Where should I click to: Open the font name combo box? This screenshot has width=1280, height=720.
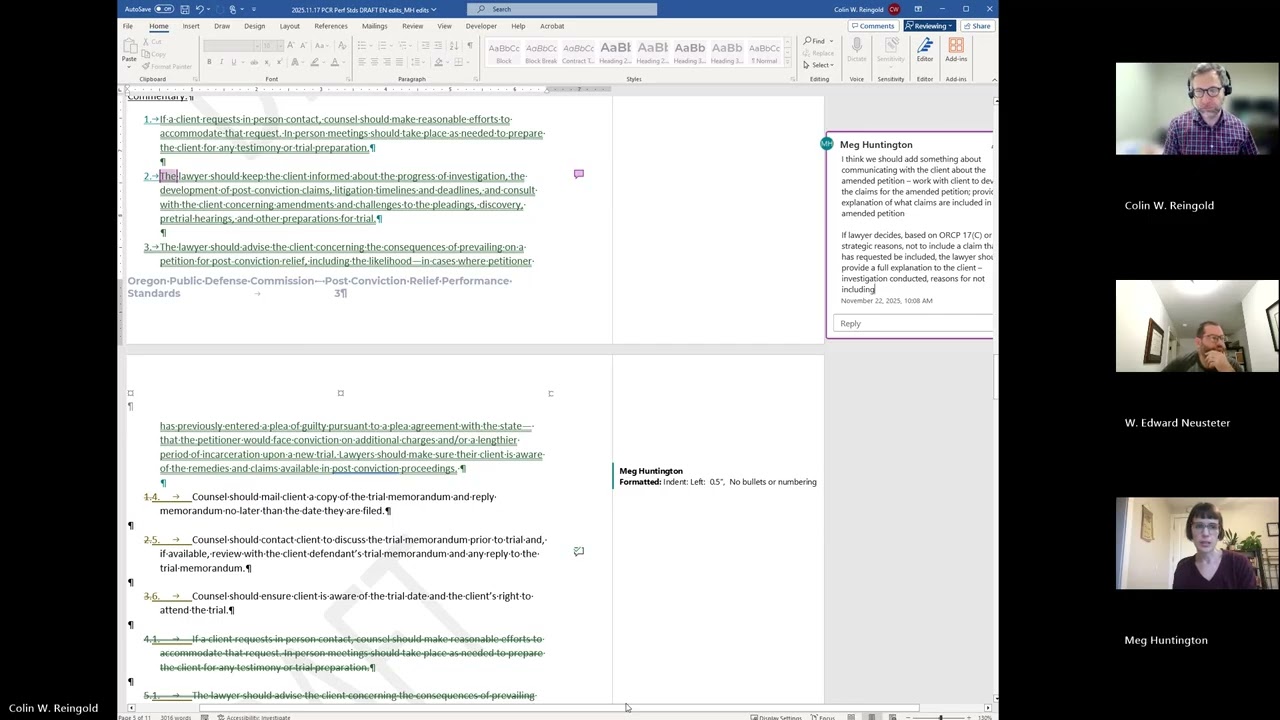[231, 46]
